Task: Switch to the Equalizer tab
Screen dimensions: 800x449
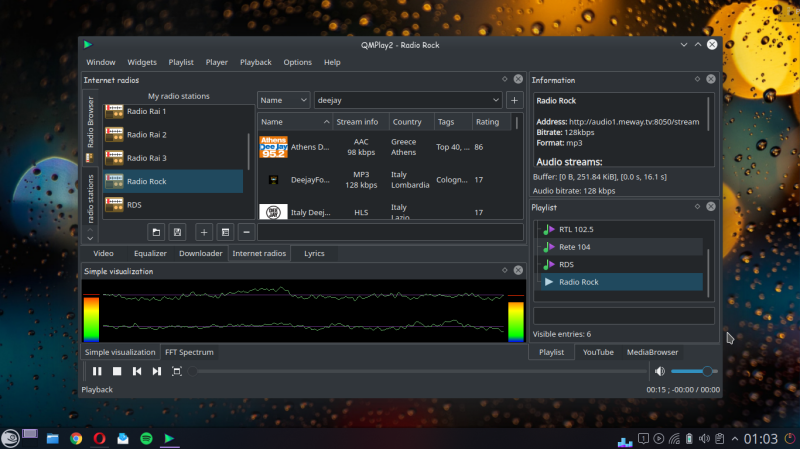Action: (x=150, y=254)
